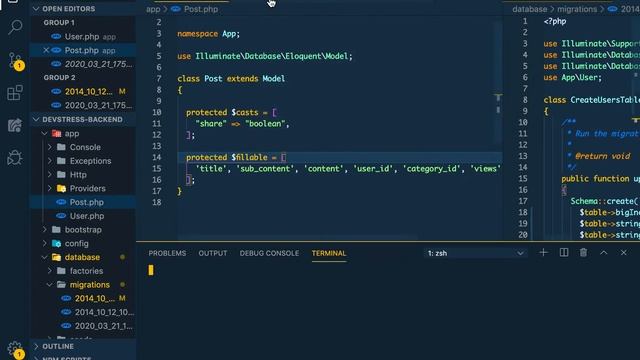Screen dimensions: 640x360
Task: Expand the OUTLINE section
Action: click(83, 346)
